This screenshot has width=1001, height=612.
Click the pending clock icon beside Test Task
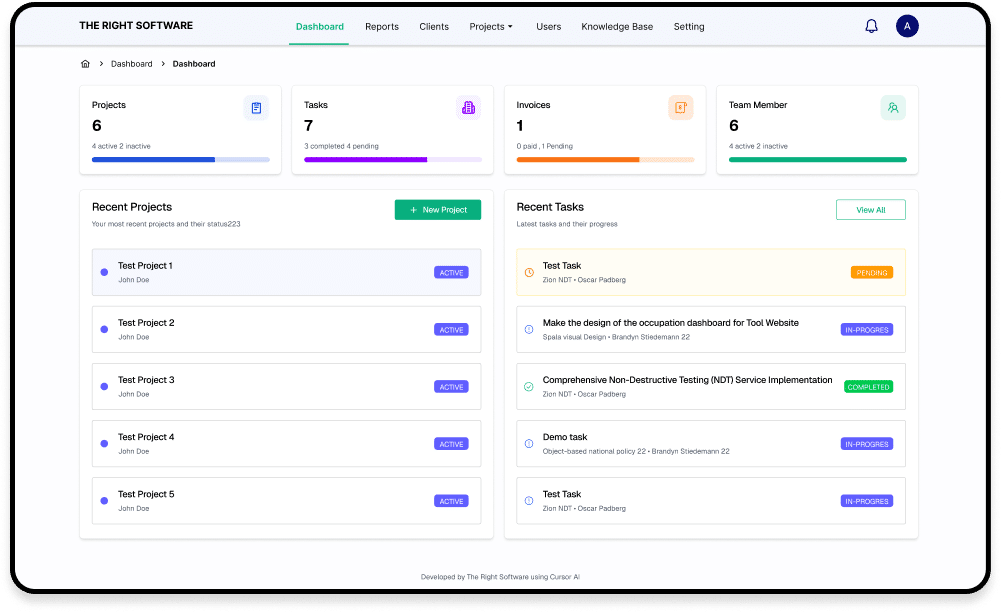click(528, 272)
